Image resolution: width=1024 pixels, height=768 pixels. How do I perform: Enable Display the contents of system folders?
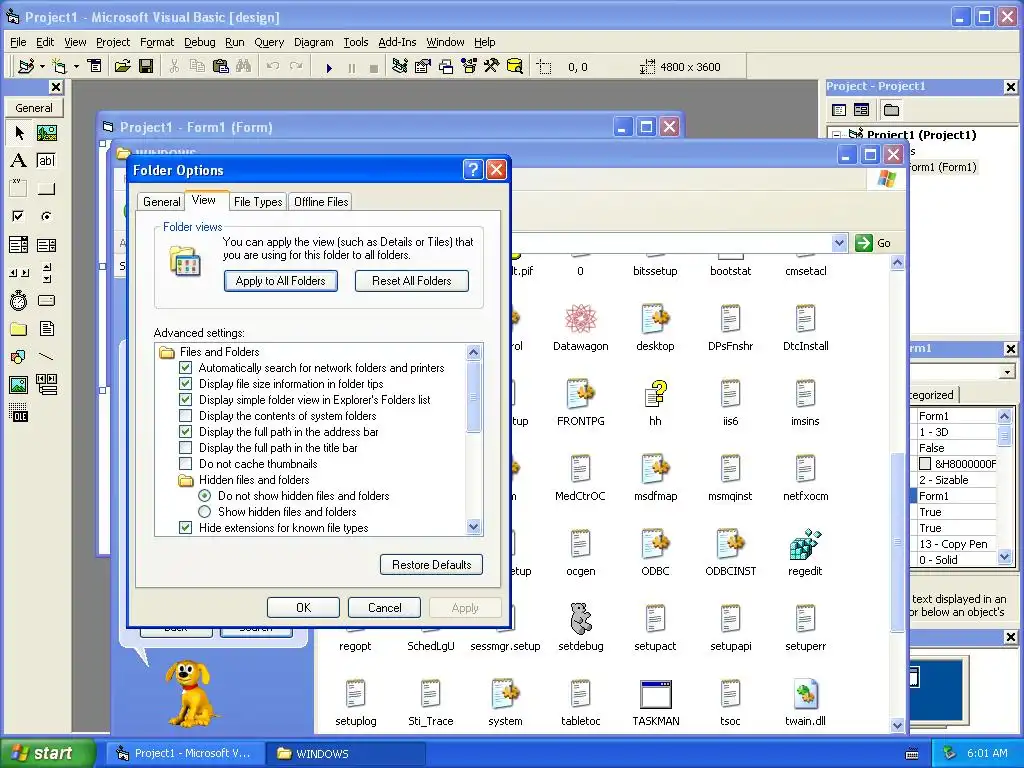[185, 415]
